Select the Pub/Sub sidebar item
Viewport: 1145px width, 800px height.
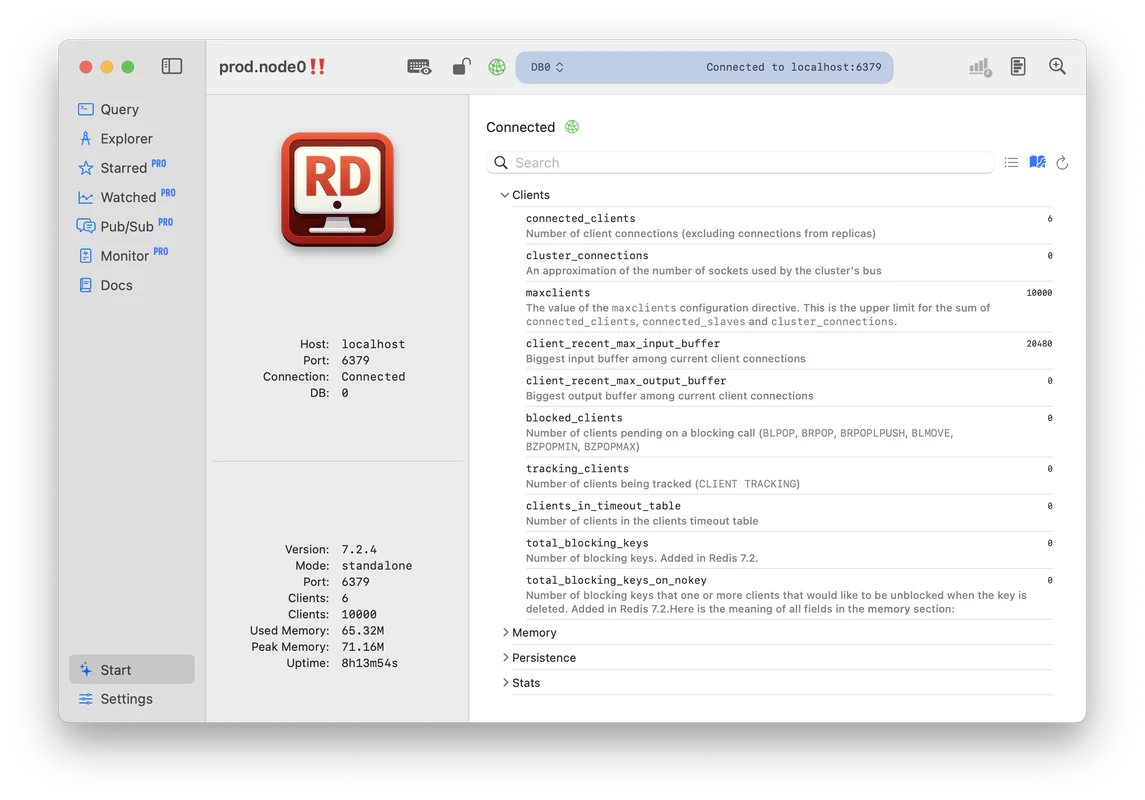click(124, 226)
